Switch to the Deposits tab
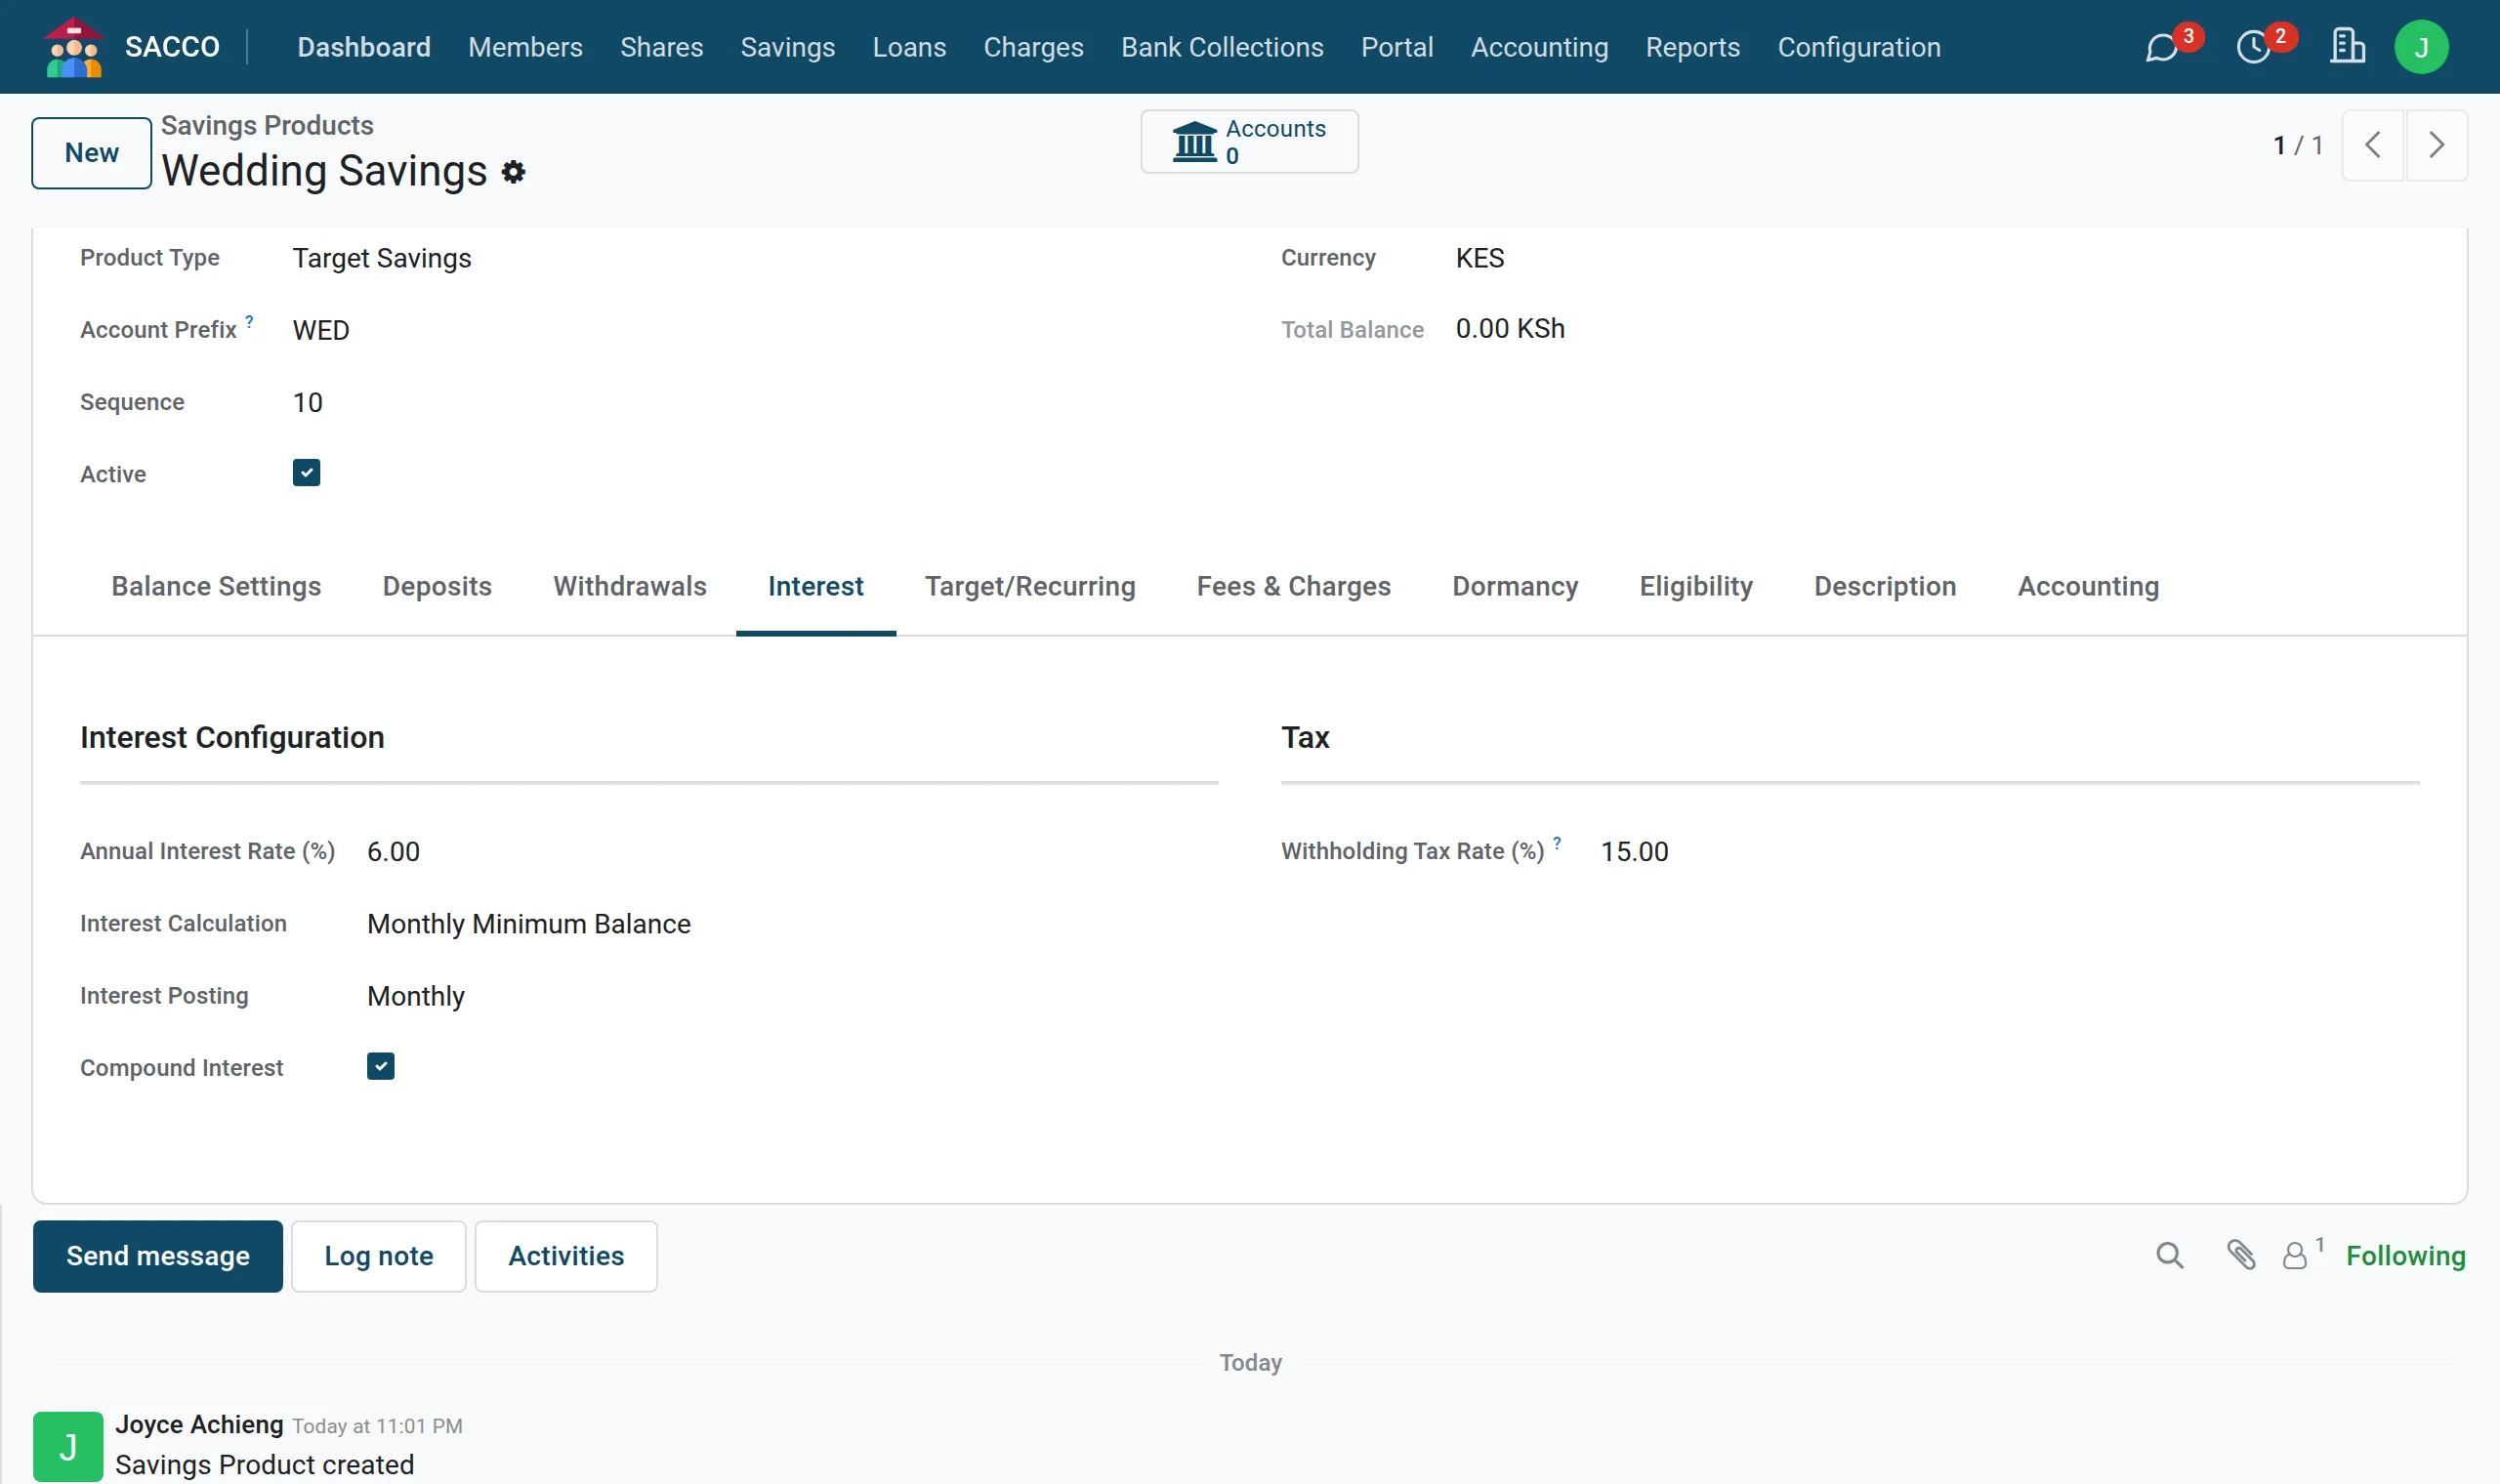This screenshot has height=1484, width=2500. (x=437, y=586)
